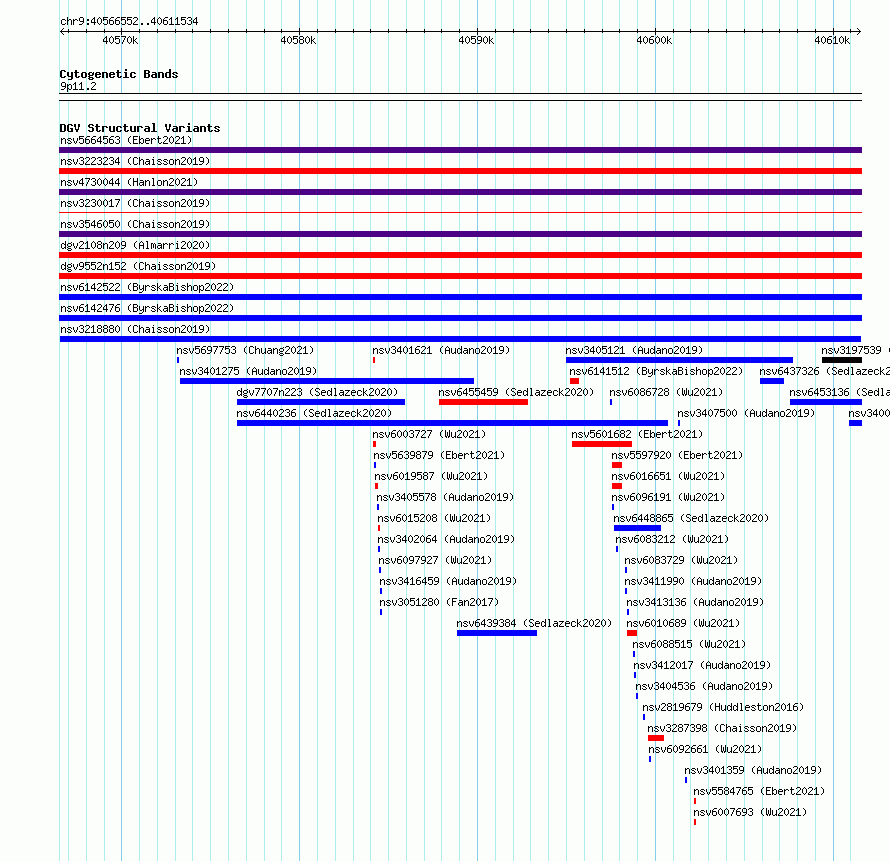Open nsv3401275 (Audano2019) variant label
890x861 pixels.
248,371
